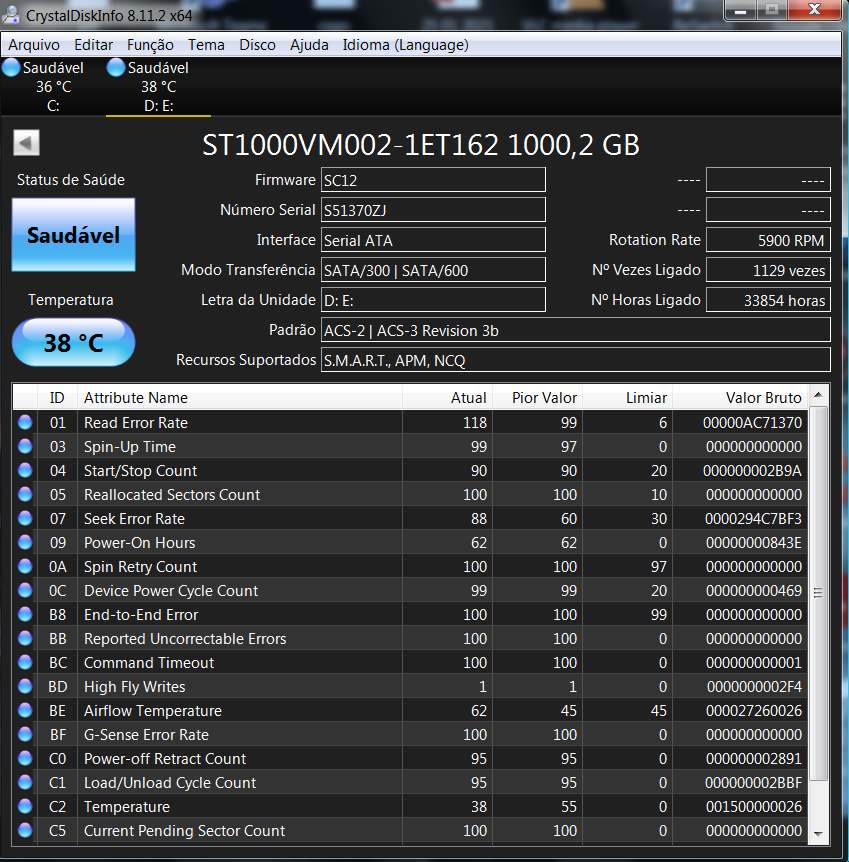Click the scrollbar up arrow in attribute list

818,395
